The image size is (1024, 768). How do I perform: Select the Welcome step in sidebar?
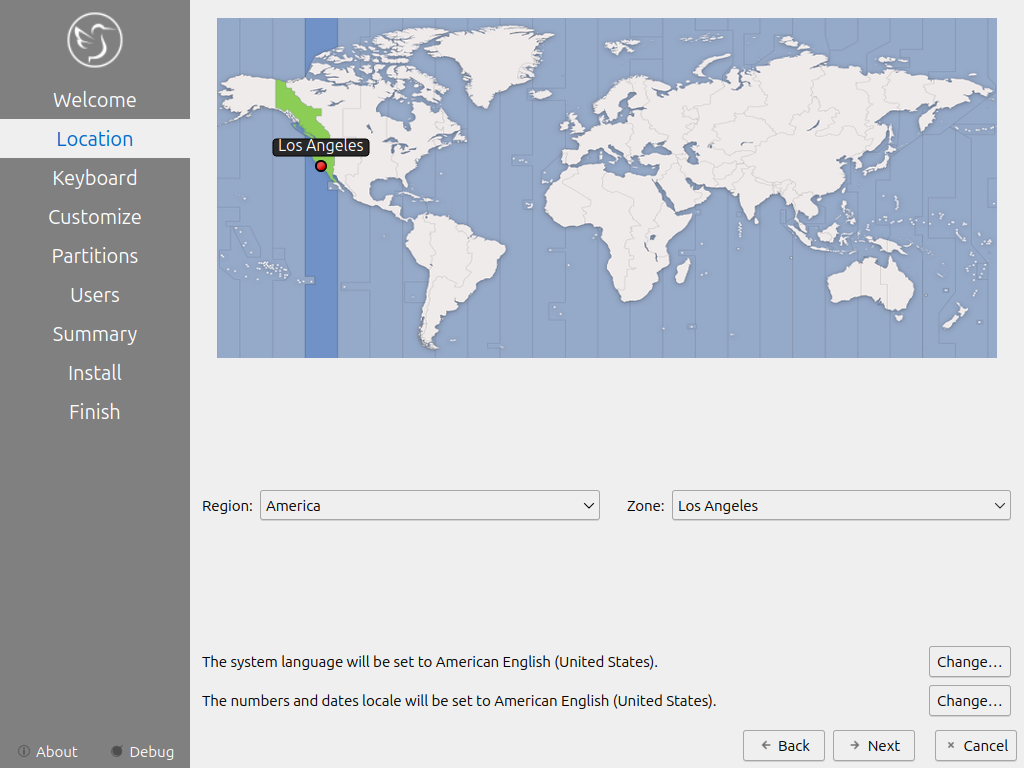[95, 100]
